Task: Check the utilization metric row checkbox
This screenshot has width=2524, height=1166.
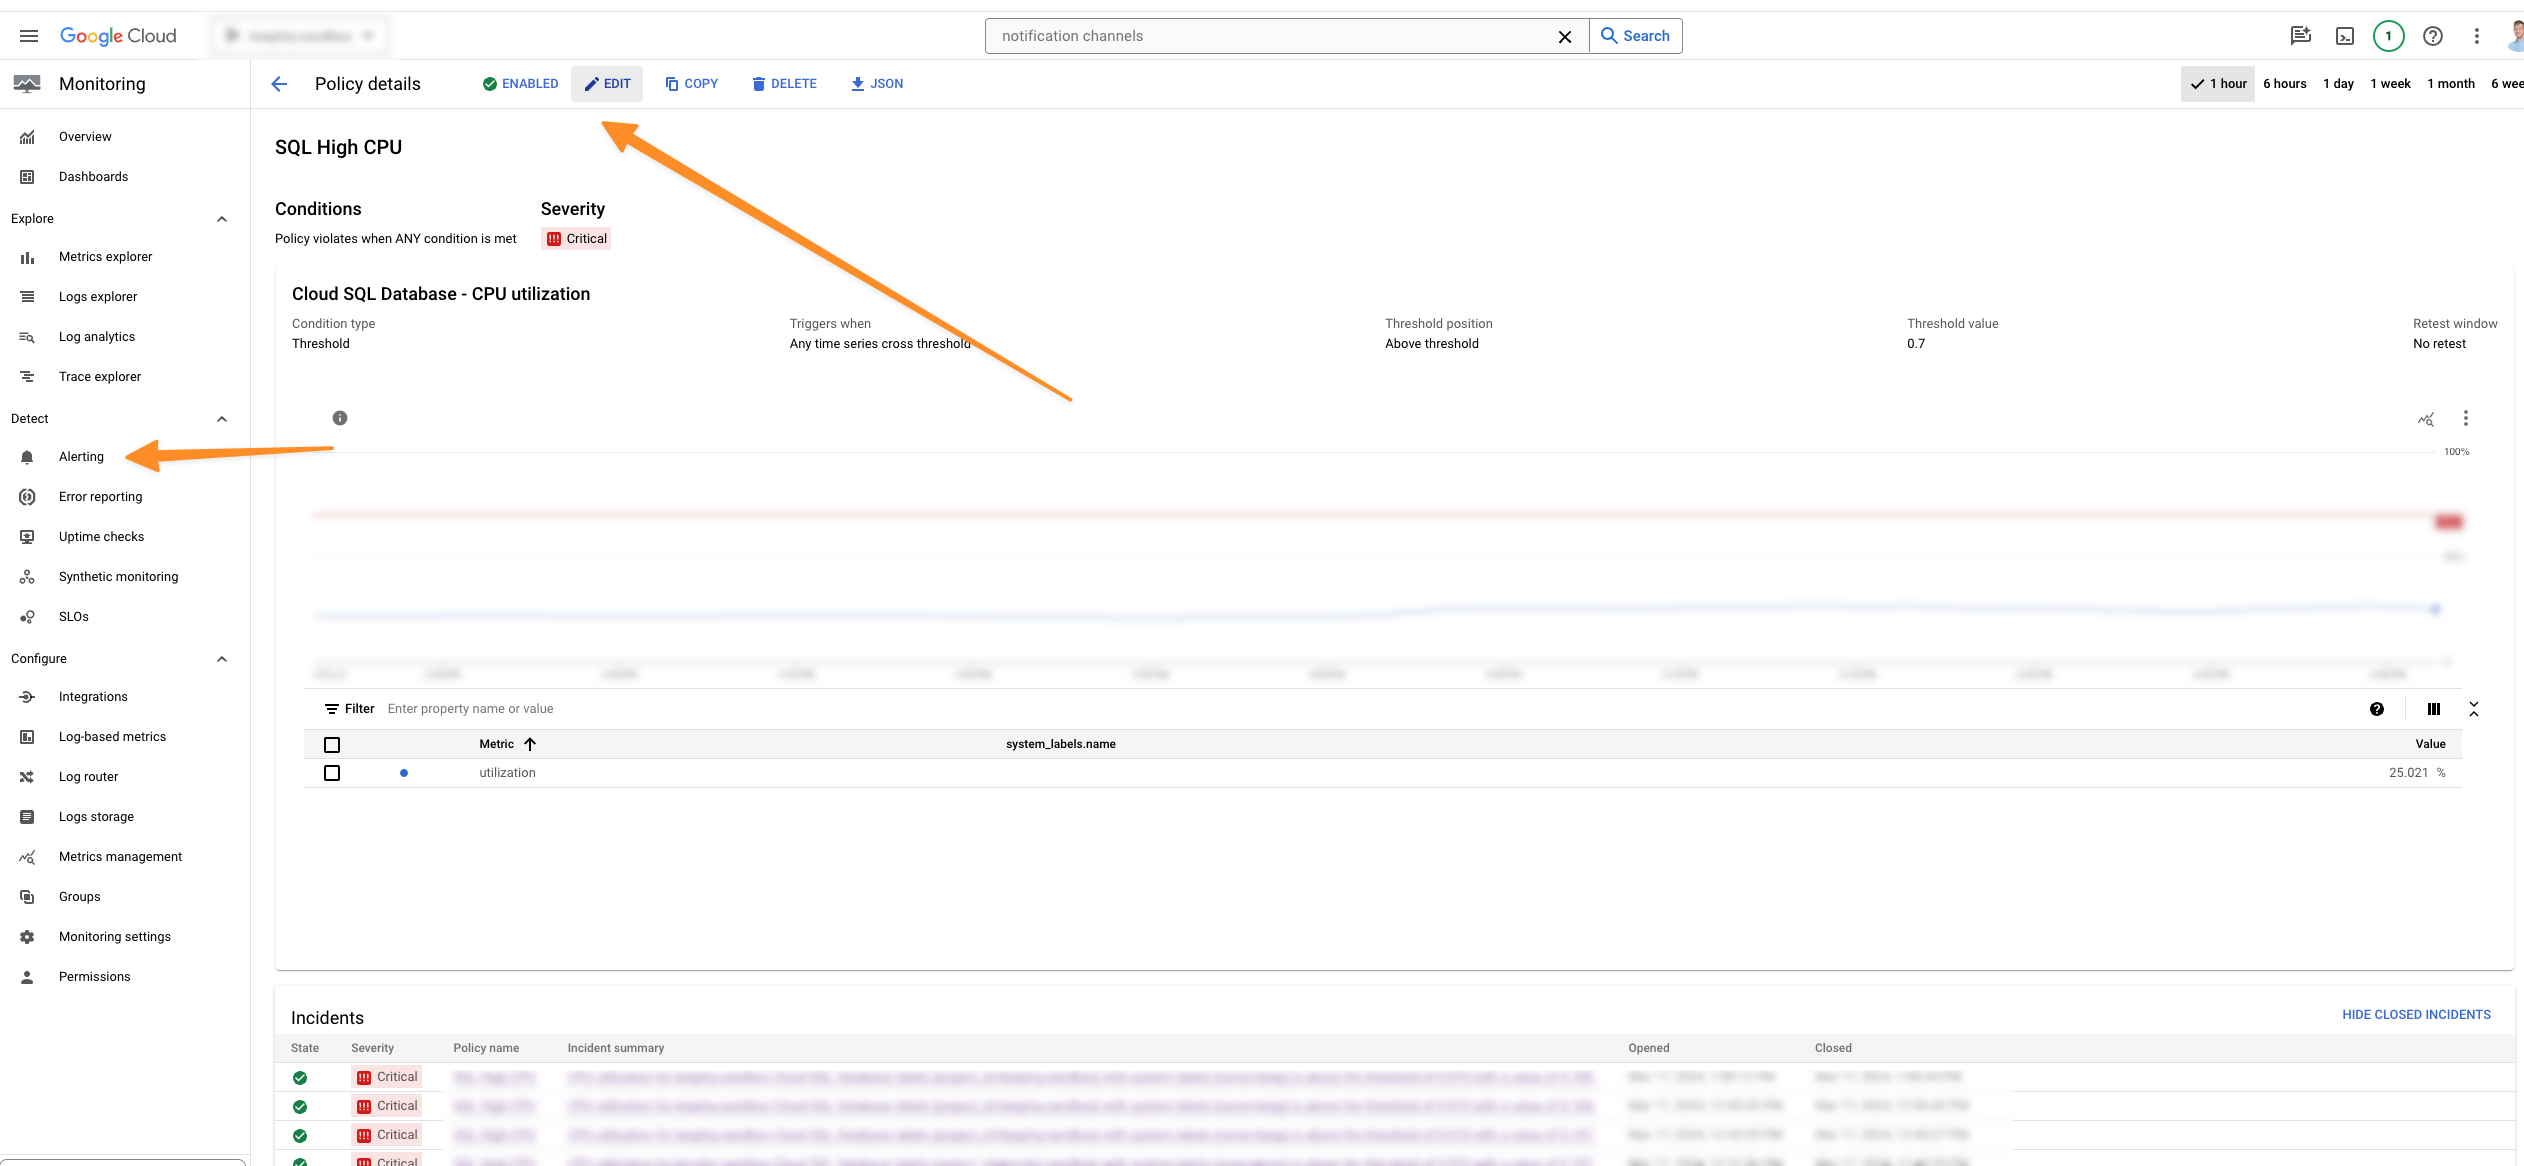Action: [x=332, y=773]
